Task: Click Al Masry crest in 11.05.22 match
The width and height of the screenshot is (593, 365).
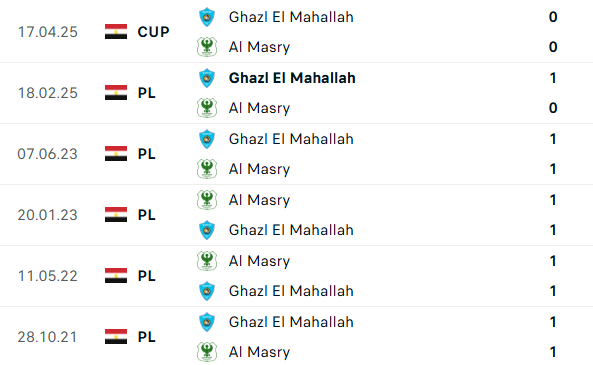Action: (x=207, y=261)
